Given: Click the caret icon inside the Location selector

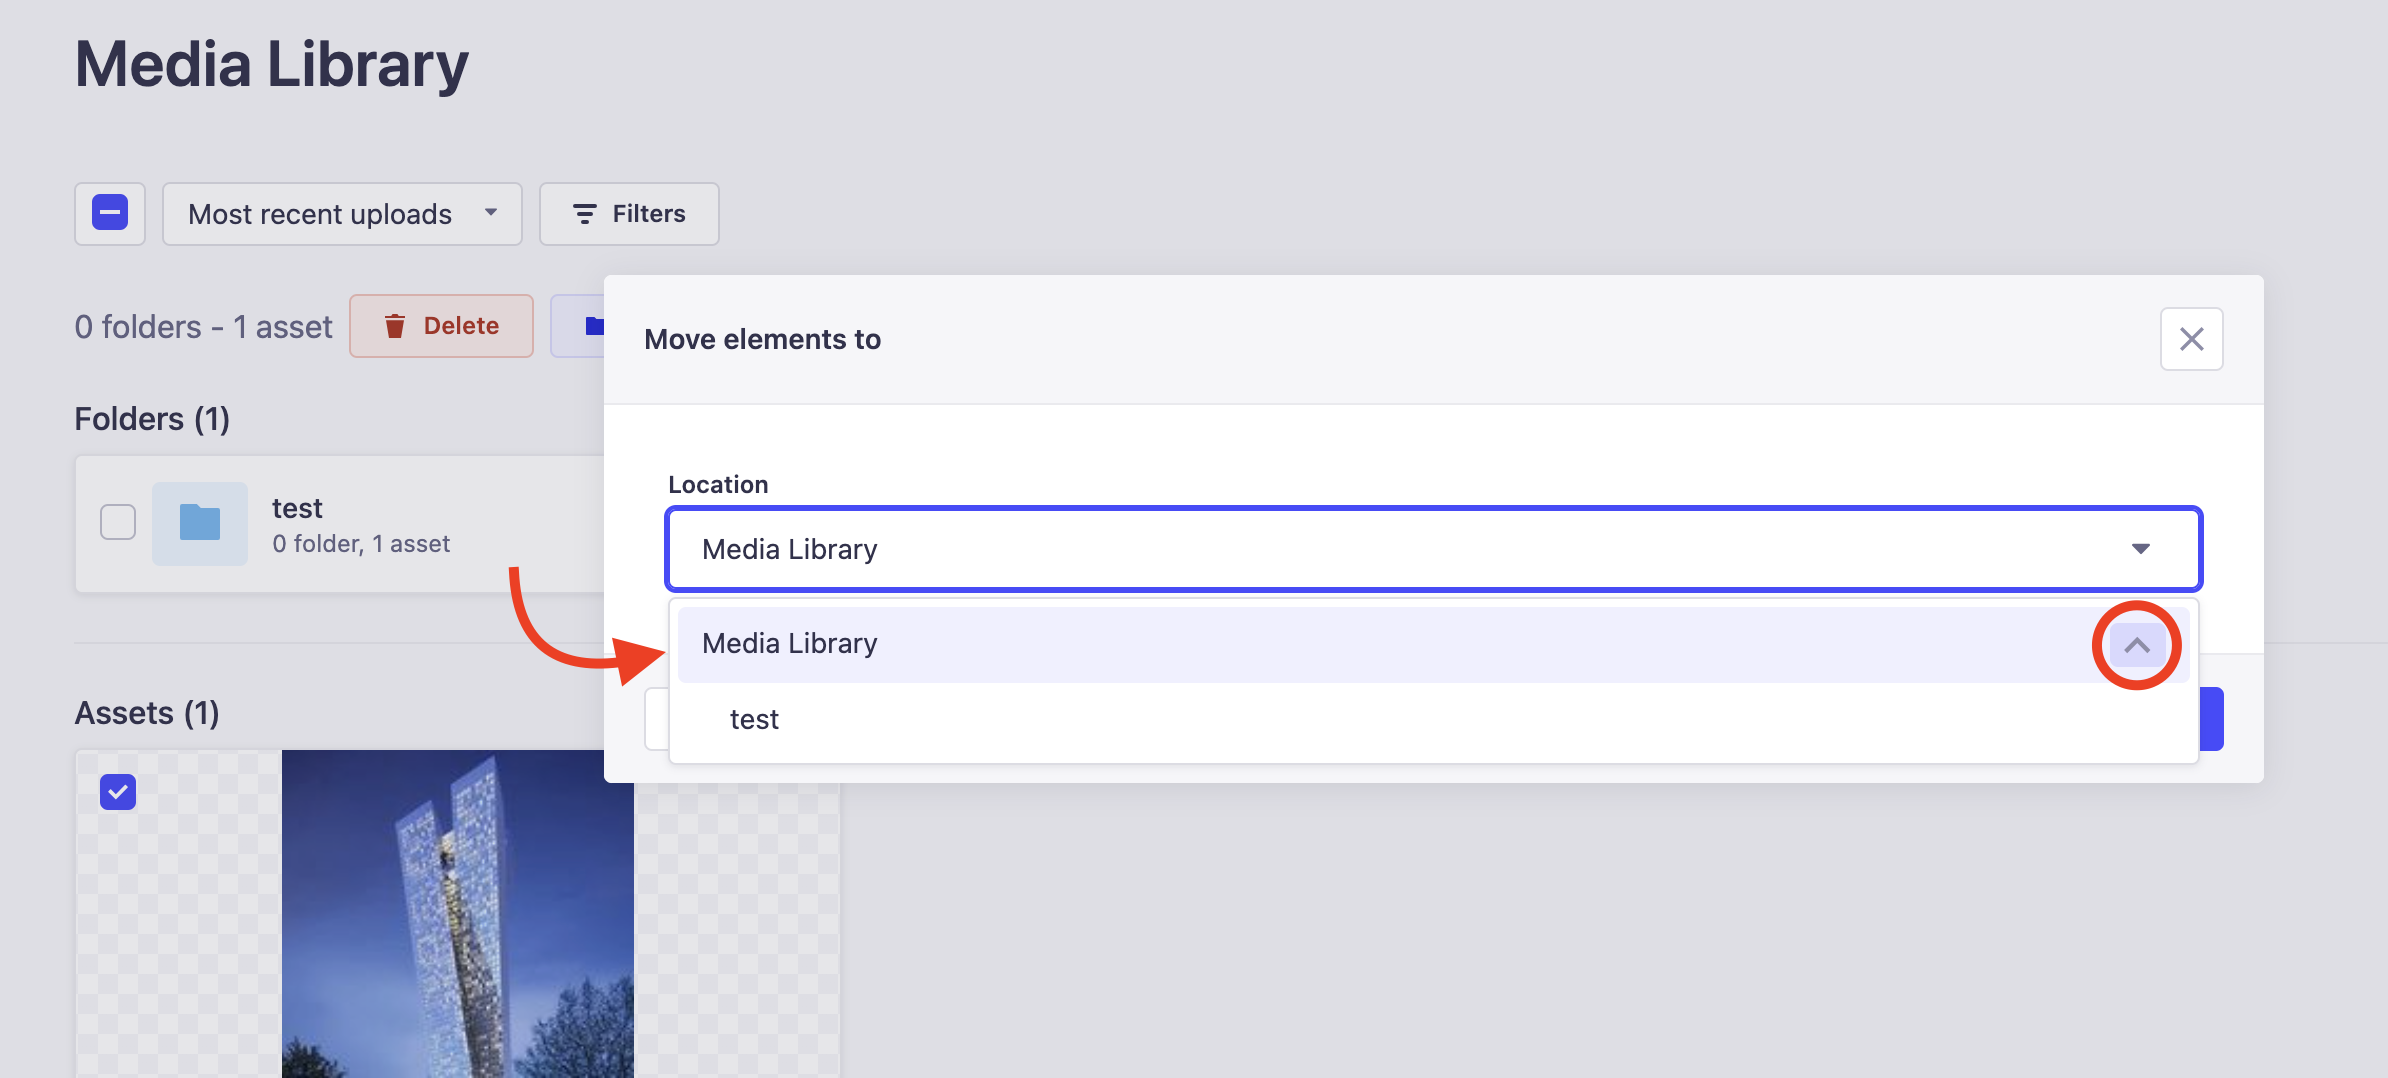Looking at the screenshot, I should coord(2140,548).
